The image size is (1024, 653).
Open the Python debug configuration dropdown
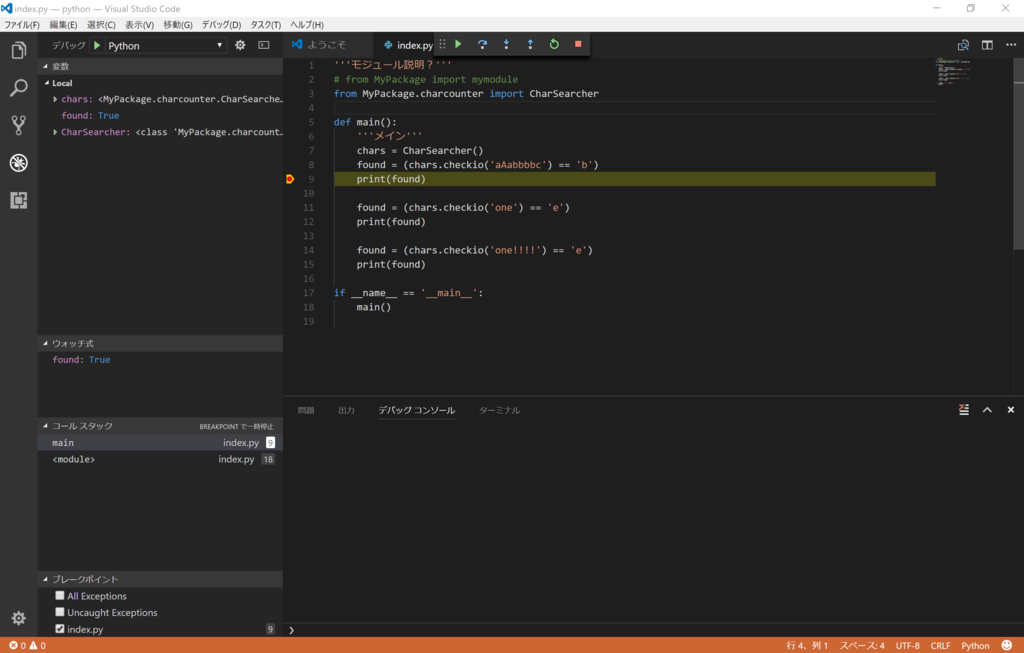tap(165, 46)
